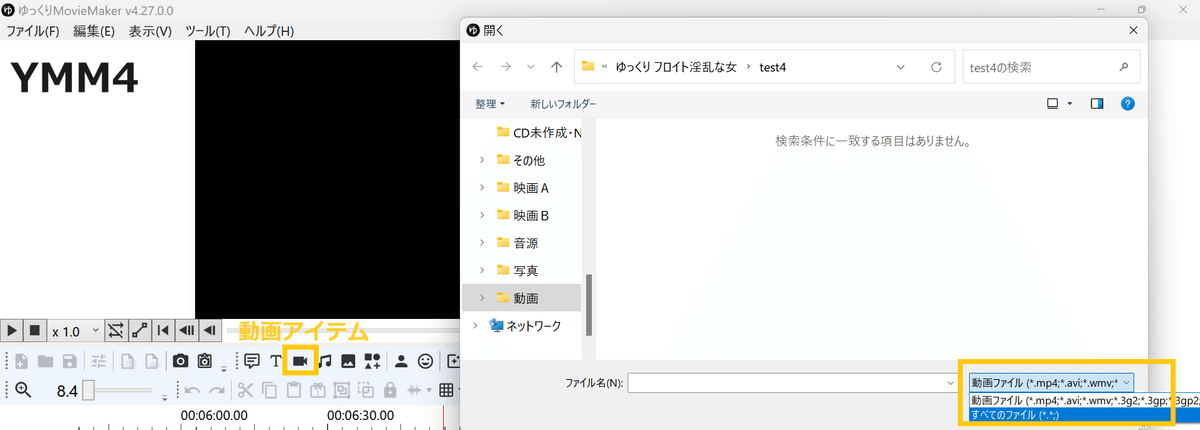Click the save project floppy icon
Viewport: 1200px width, 430px height.
69,361
